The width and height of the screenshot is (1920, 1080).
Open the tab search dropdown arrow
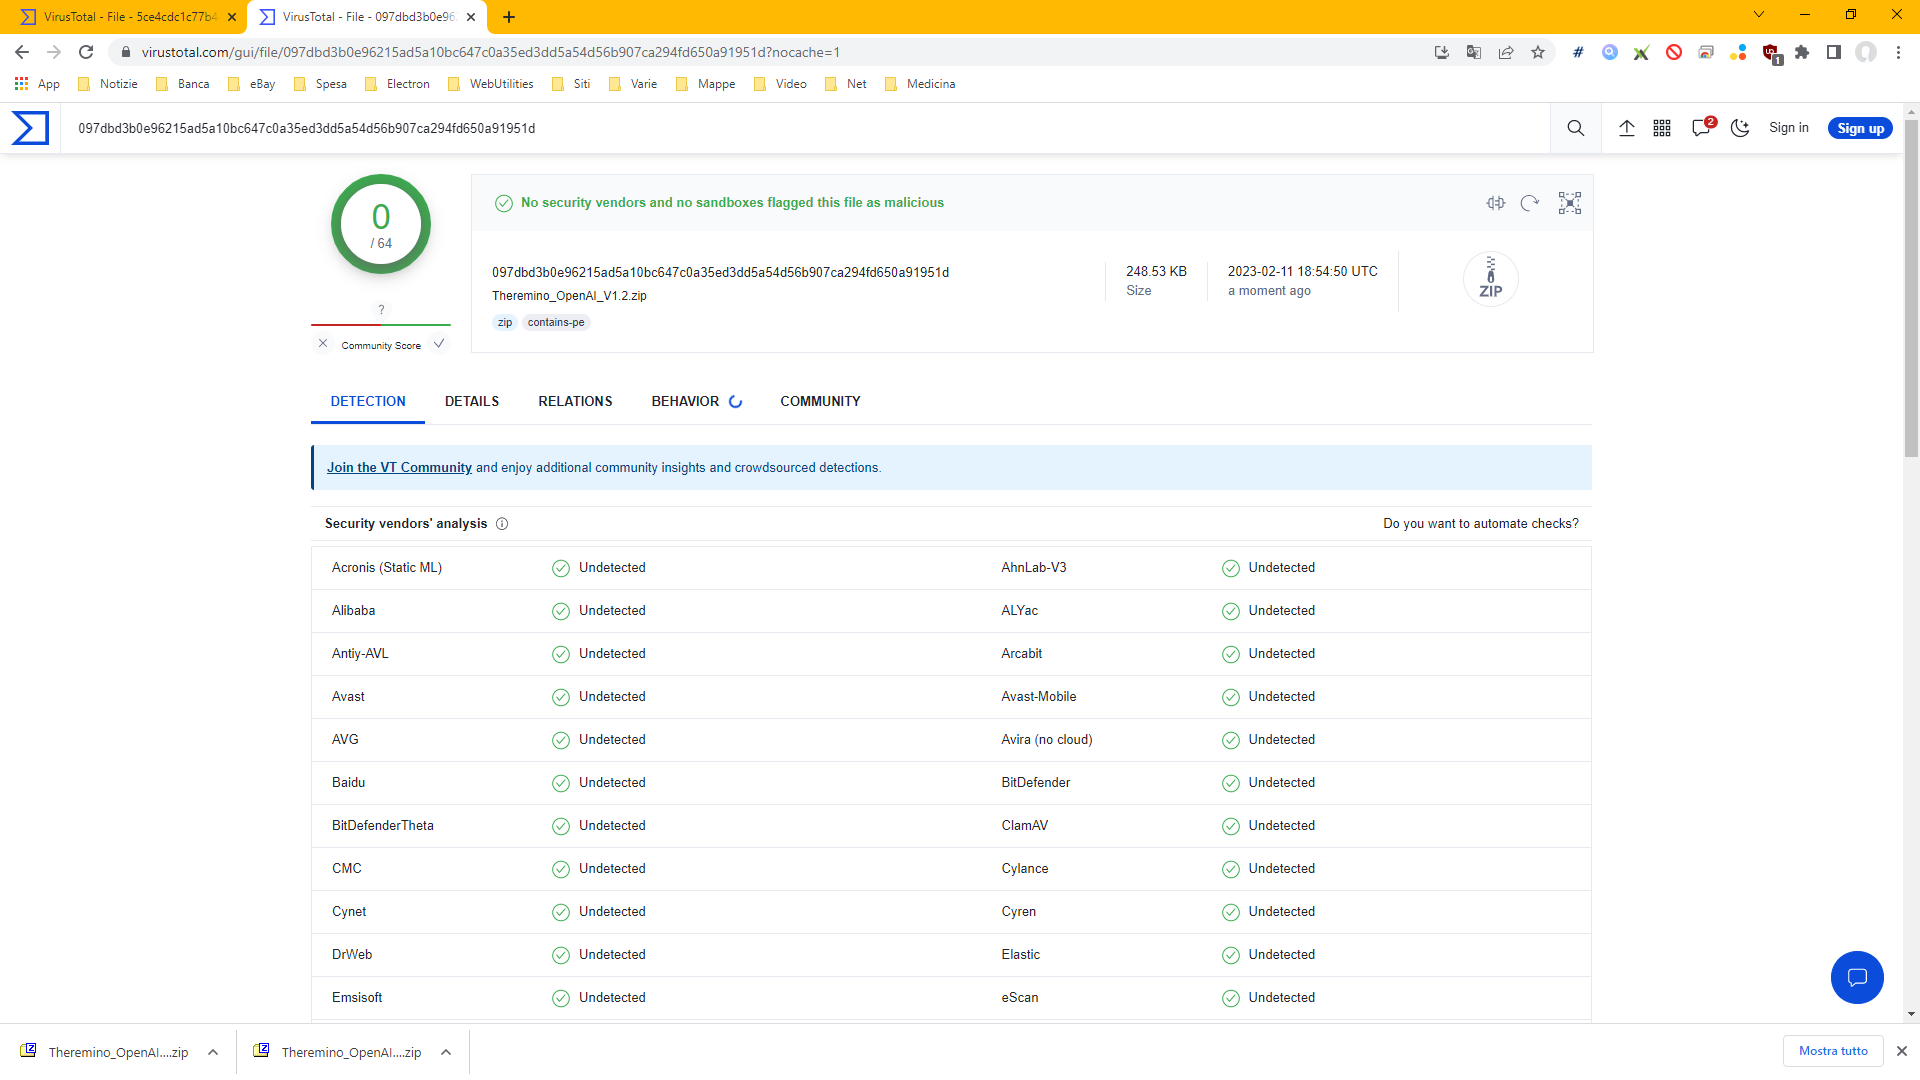[1759, 15]
